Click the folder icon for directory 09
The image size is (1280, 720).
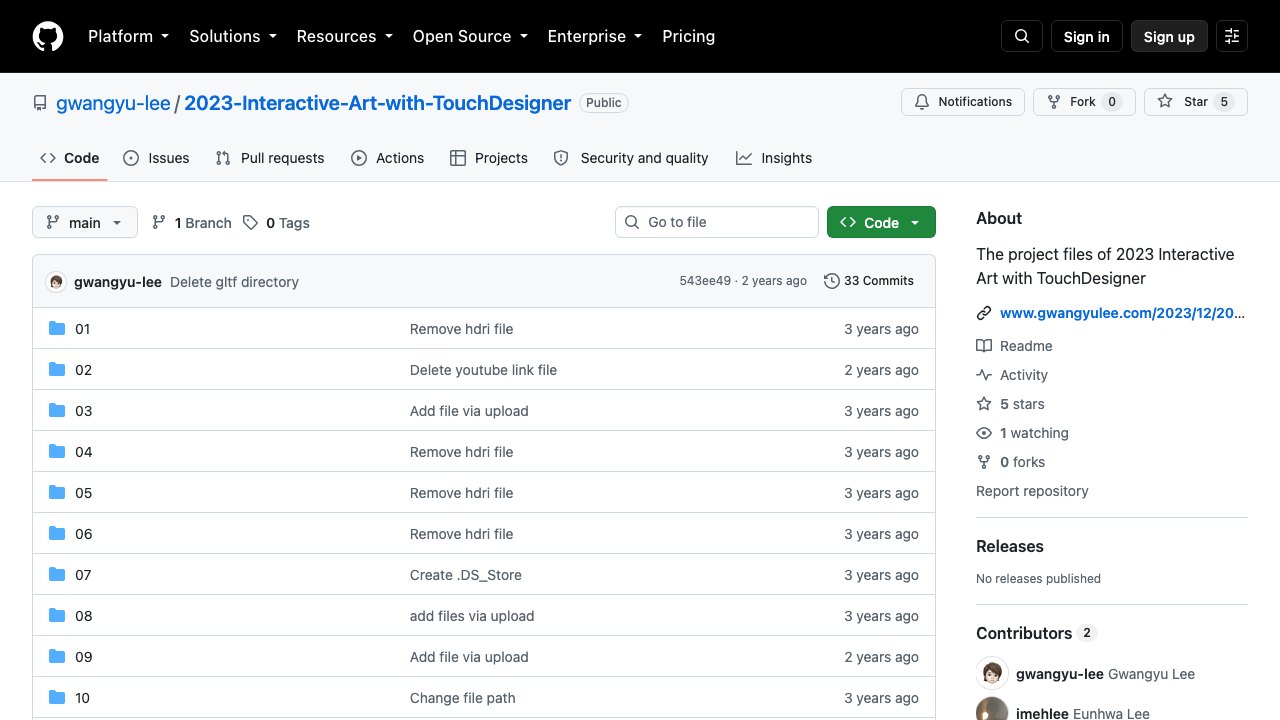coord(57,657)
